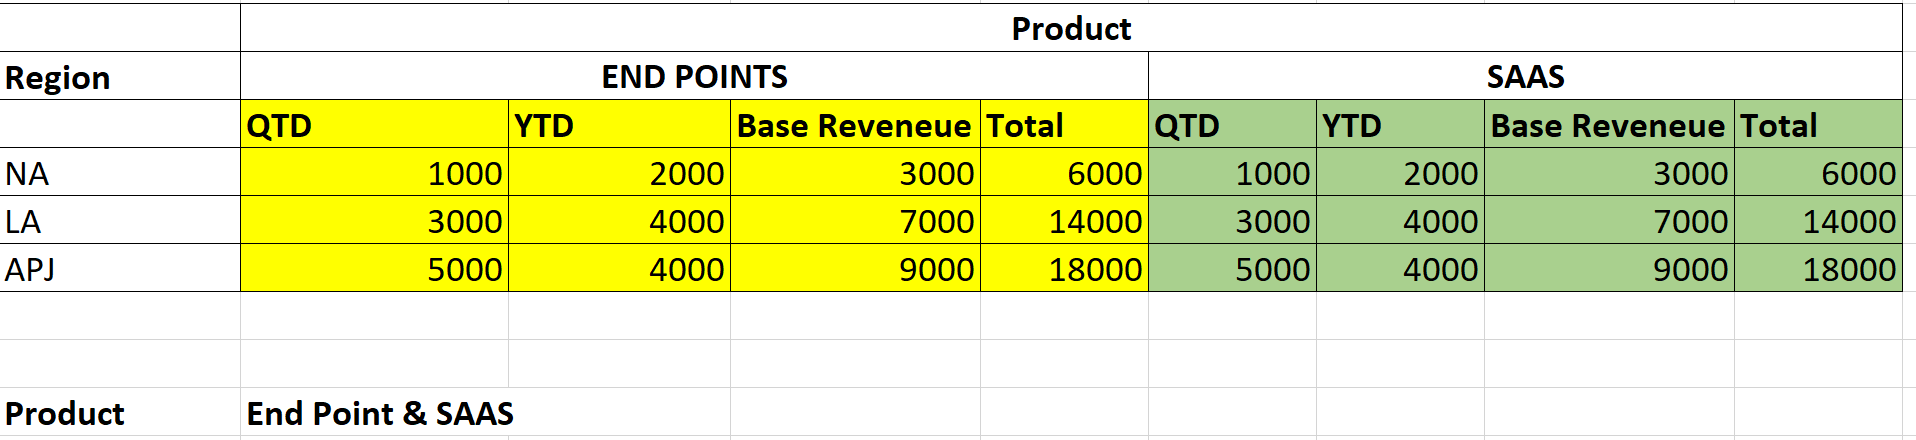The image size is (1916, 440).
Task: Select APJ SAAS YTD value 4000
Action: [1400, 268]
